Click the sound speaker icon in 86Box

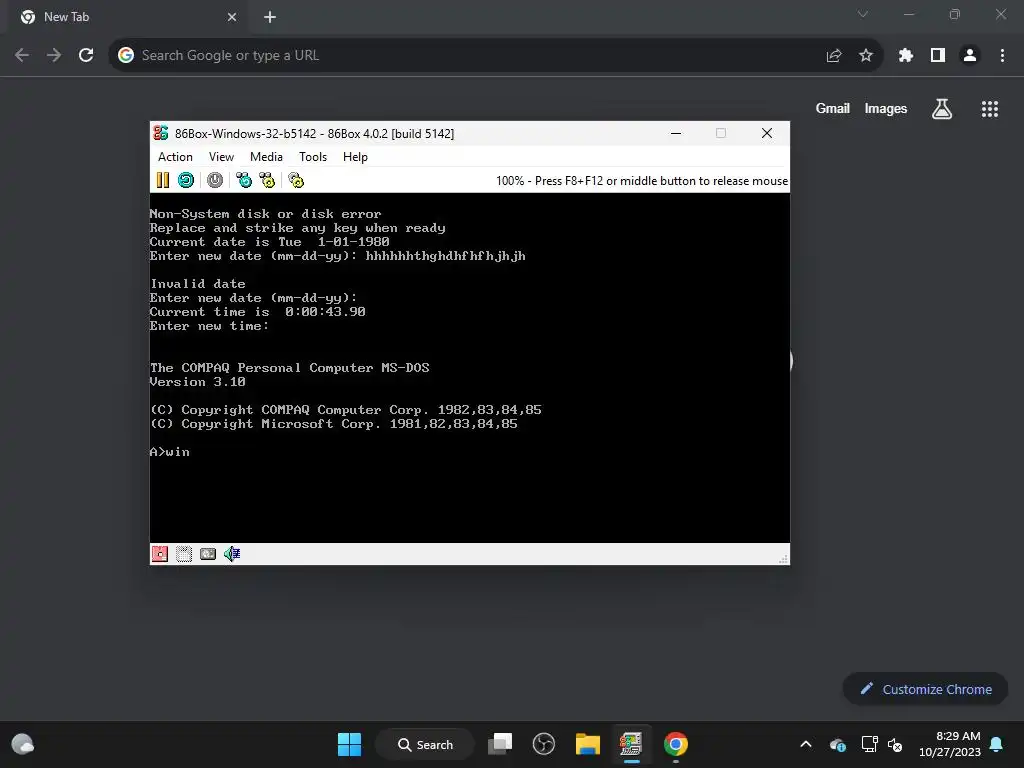[232, 554]
